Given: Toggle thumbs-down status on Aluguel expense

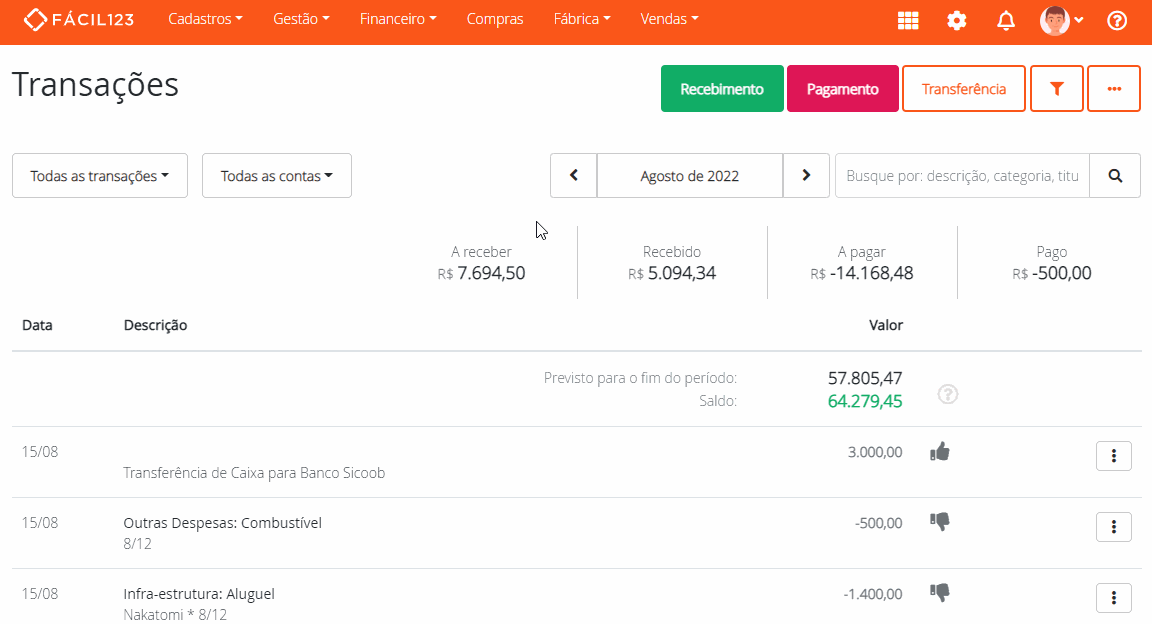Looking at the screenshot, I should (939, 592).
